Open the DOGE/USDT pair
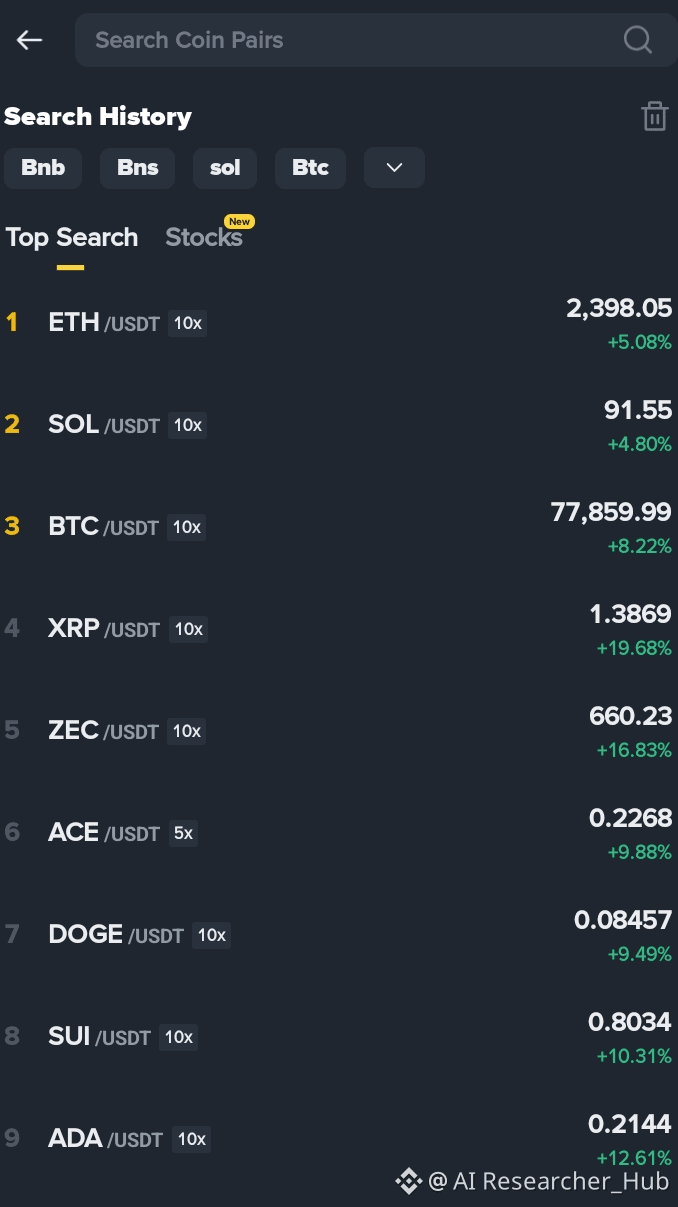 coord(339,935)
